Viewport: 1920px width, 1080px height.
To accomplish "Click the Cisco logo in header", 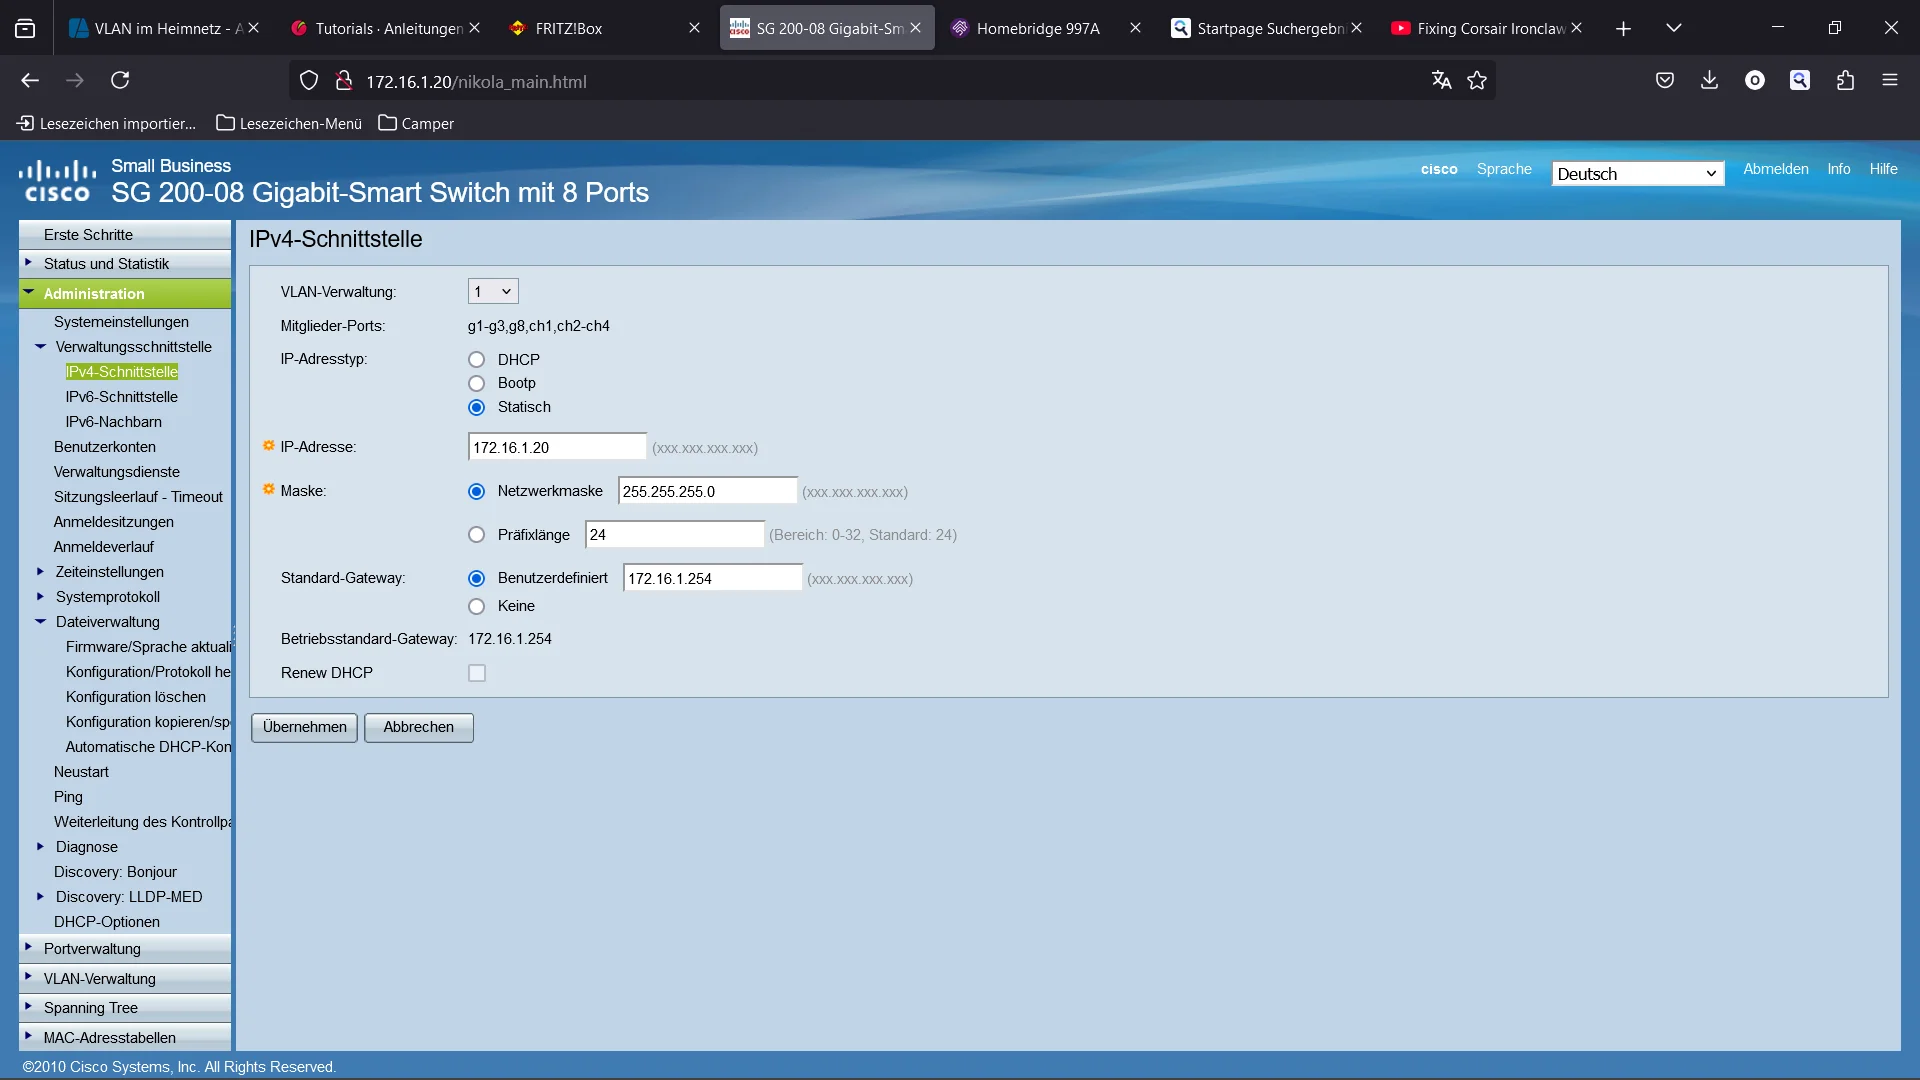I will point(57,181).
